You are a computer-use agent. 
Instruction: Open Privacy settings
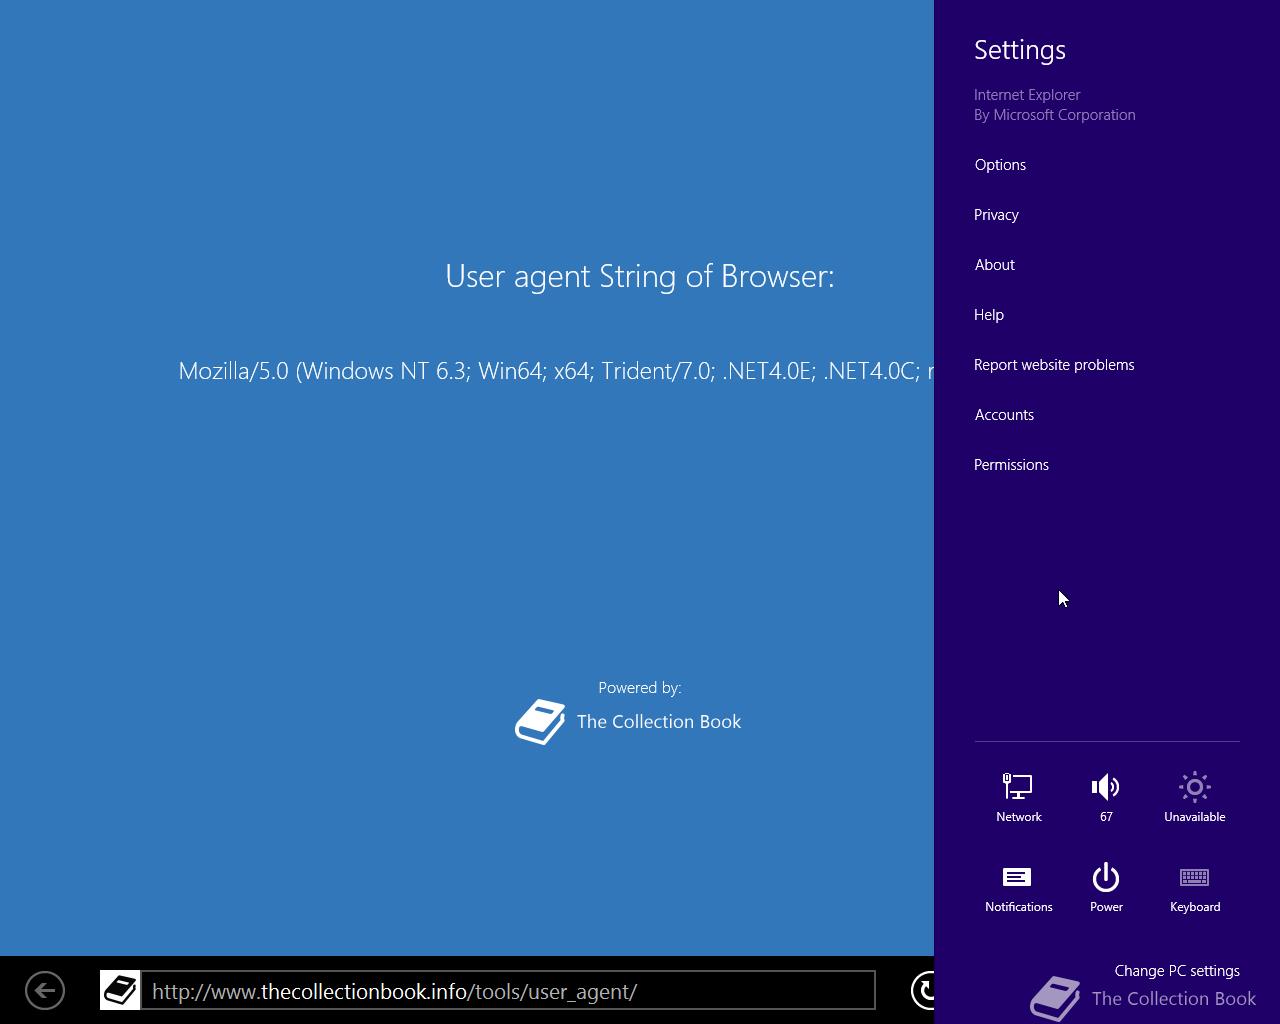click(996, 215)
